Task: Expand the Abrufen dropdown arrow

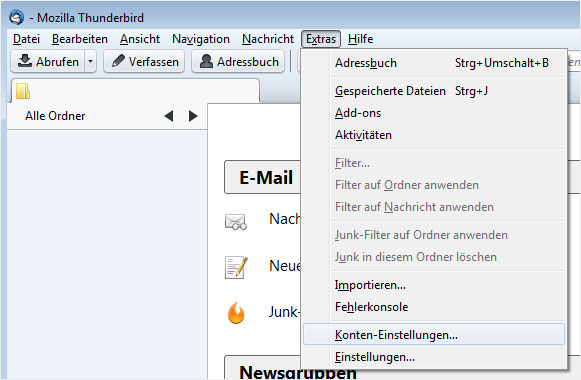Action: [x=90, y=61]
